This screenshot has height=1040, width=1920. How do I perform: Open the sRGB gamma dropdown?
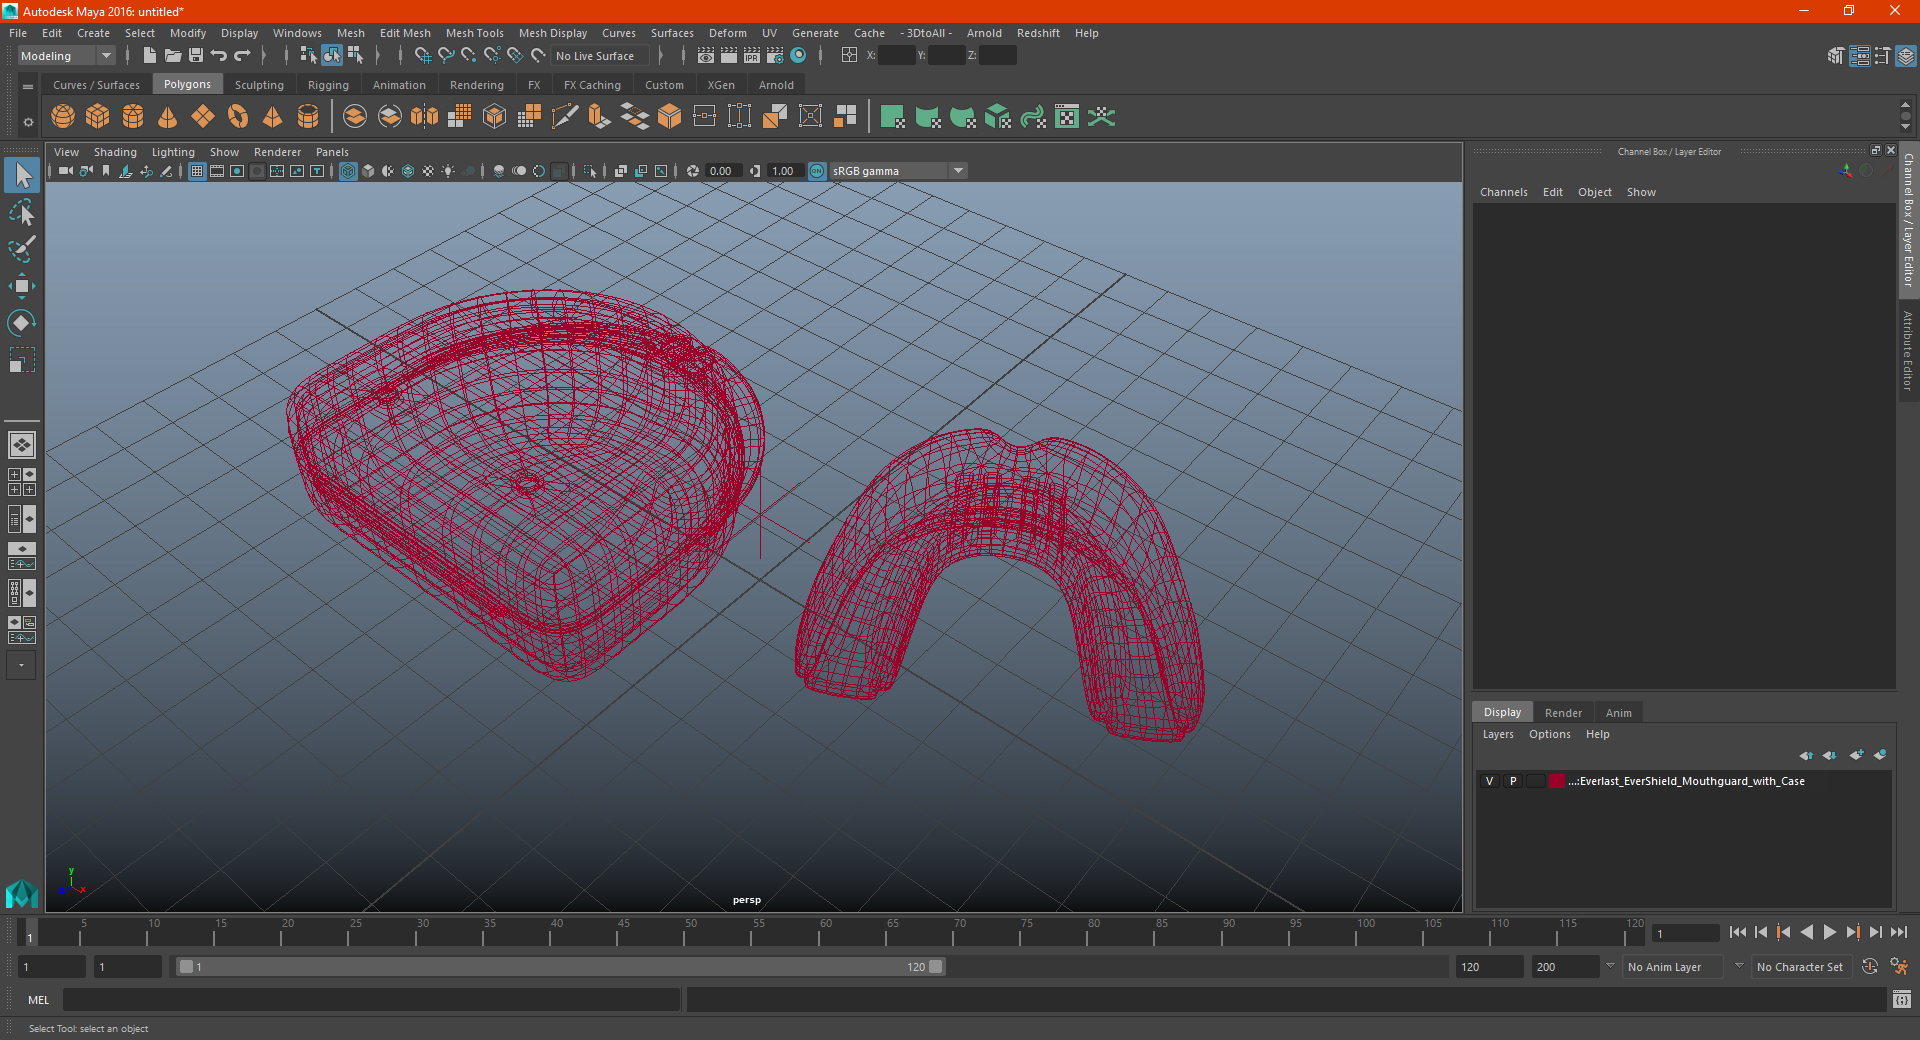tap(898, 171)
